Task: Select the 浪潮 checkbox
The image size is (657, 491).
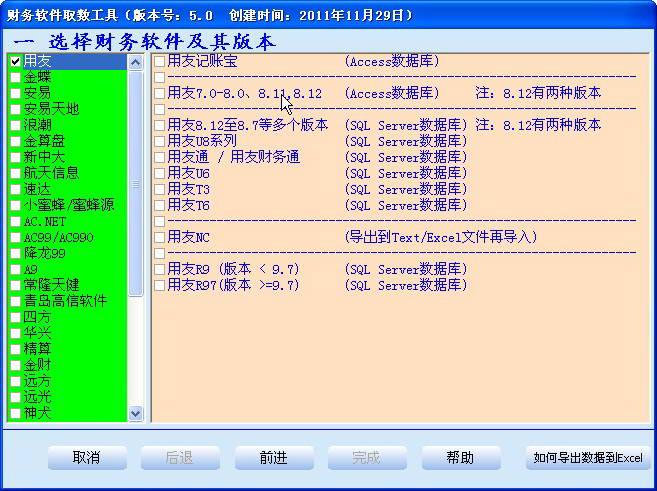Action: coord(16,125)
